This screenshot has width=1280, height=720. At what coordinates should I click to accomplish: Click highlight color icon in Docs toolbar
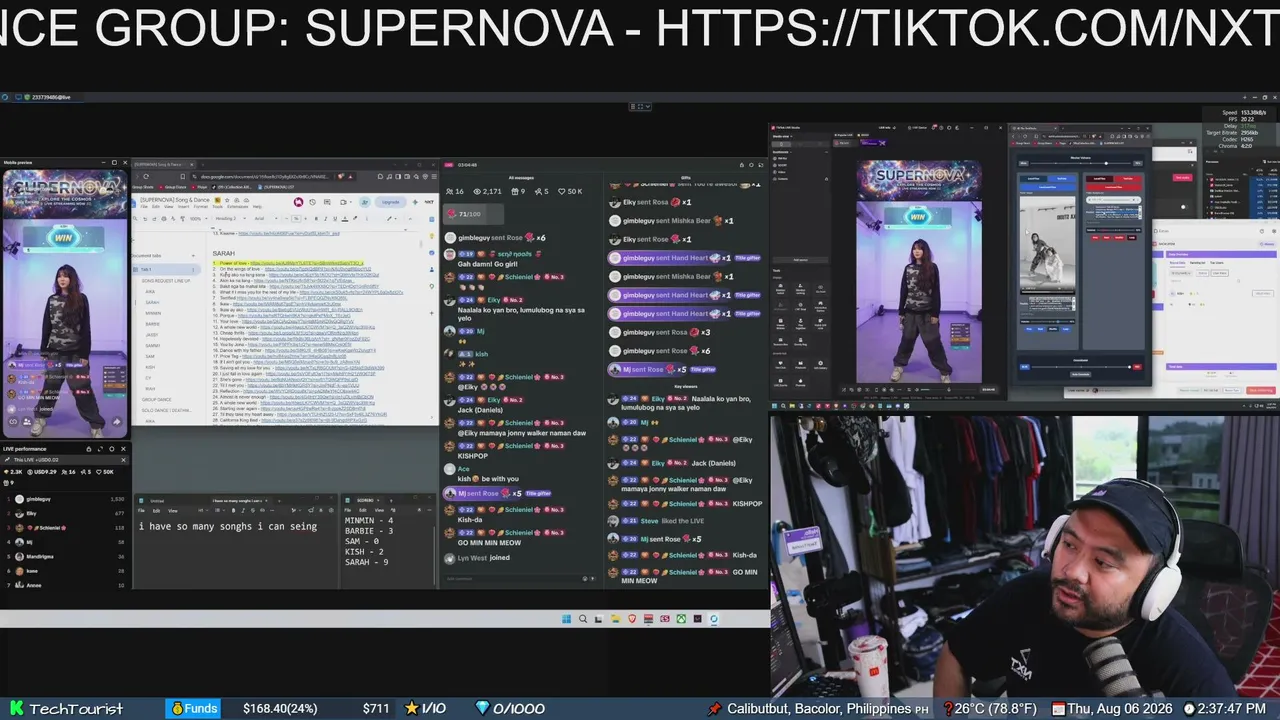pos(355,219)
